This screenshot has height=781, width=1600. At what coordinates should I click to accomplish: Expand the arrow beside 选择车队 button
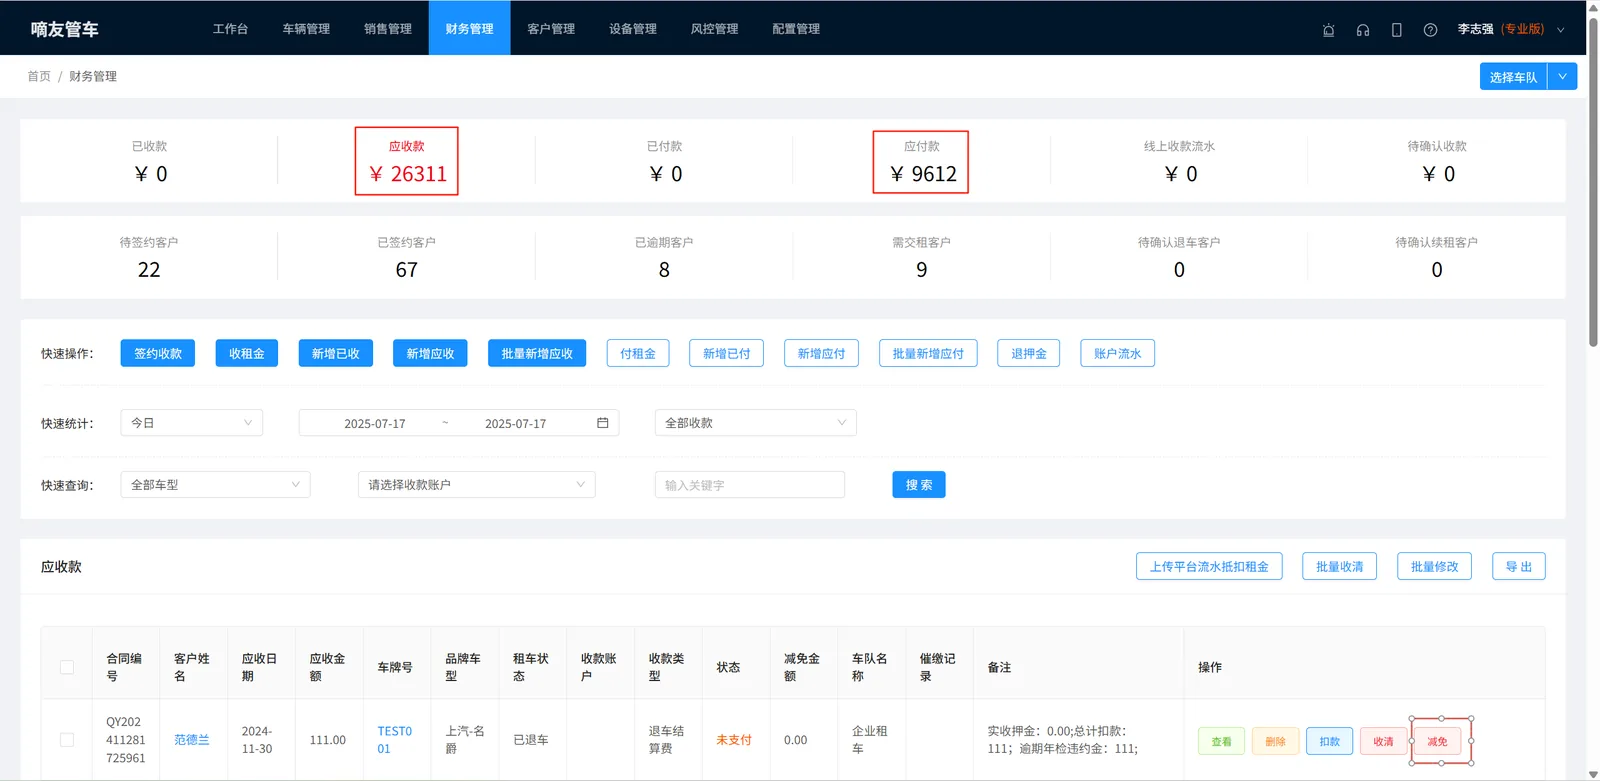tap(1563, 77)
